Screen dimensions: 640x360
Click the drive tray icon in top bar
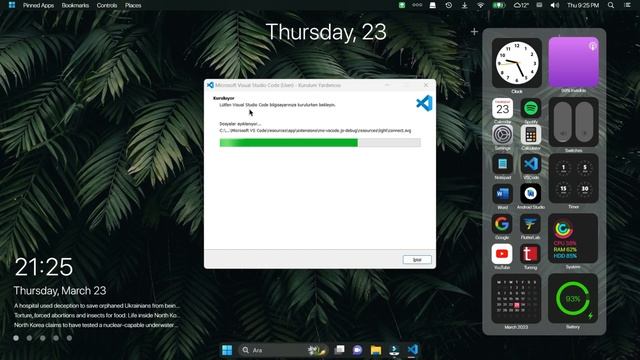click(433, 5)
